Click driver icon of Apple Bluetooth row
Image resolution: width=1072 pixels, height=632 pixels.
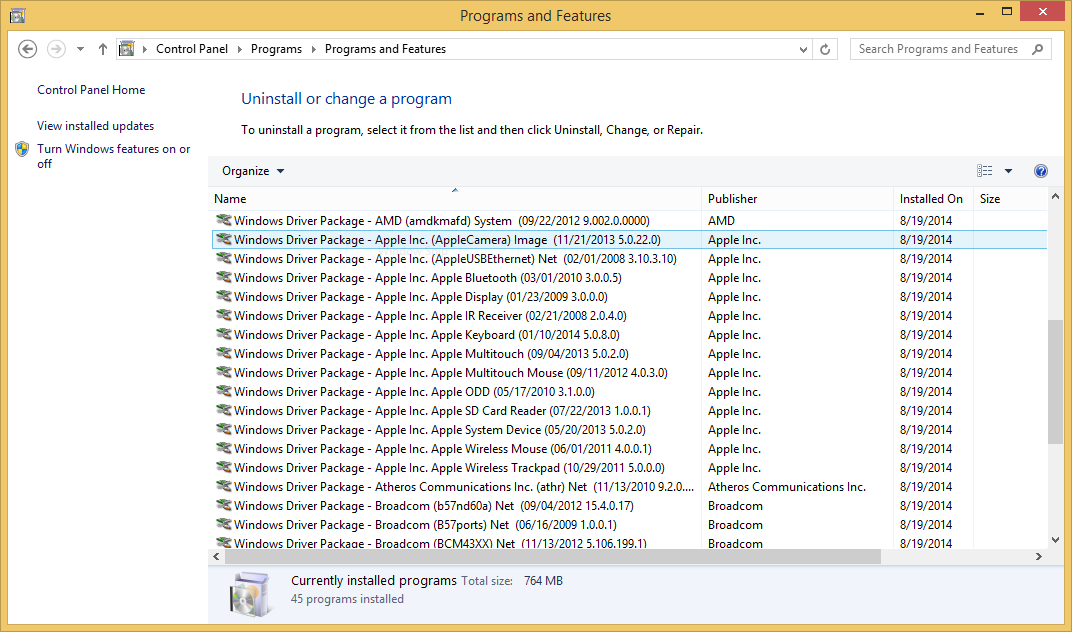tap(224, 277)
